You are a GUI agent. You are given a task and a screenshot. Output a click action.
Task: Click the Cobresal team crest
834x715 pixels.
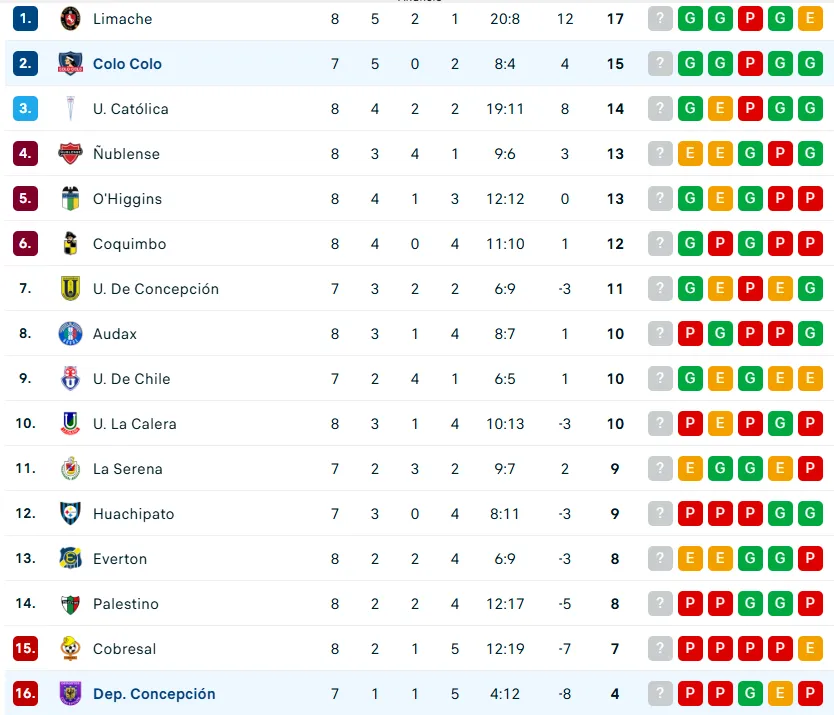(x=70, y=649)
